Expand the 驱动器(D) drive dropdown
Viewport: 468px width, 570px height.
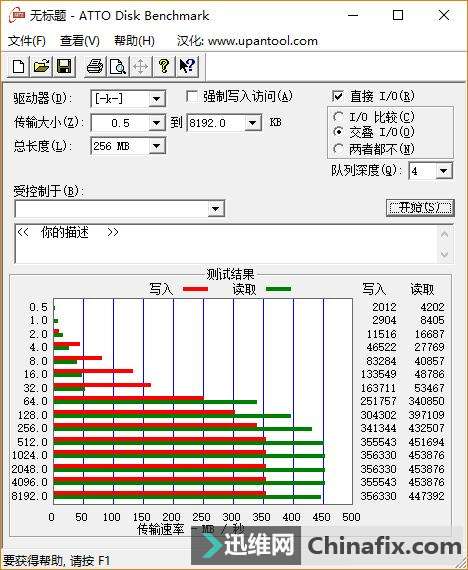(x=157, y=99)
